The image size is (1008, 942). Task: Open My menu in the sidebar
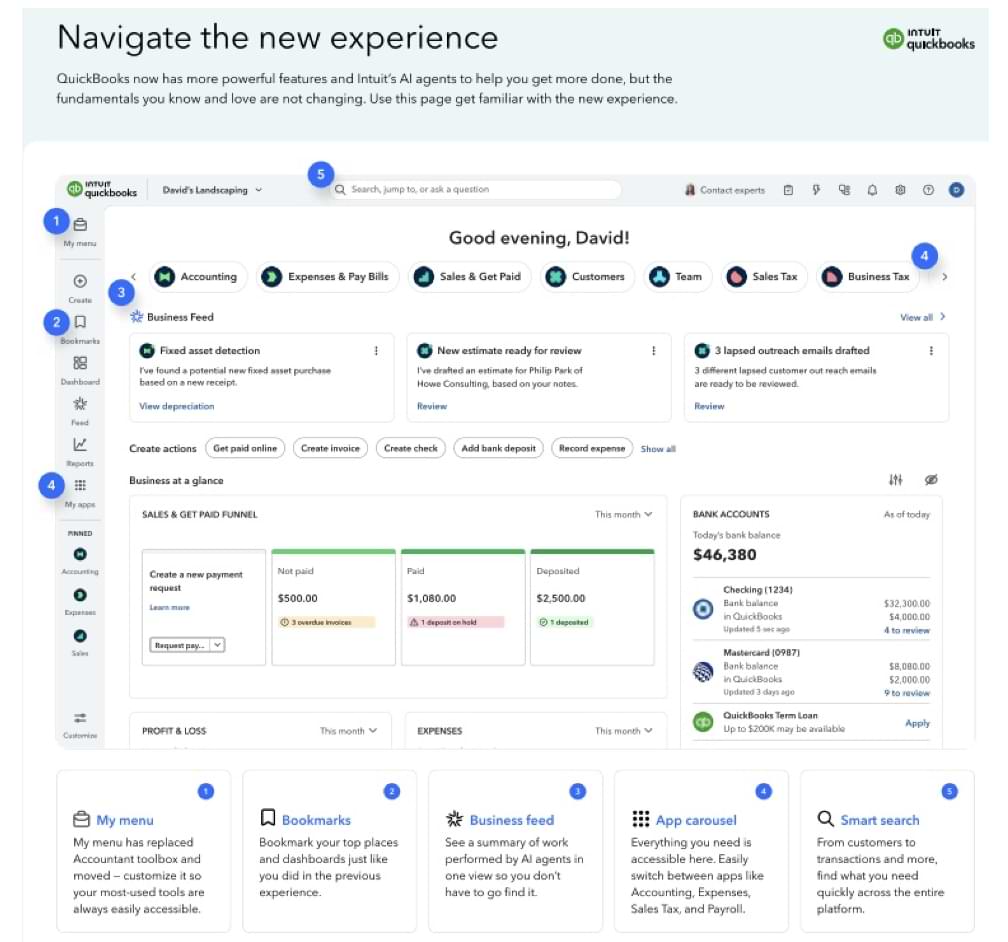(x=80, y=226)
